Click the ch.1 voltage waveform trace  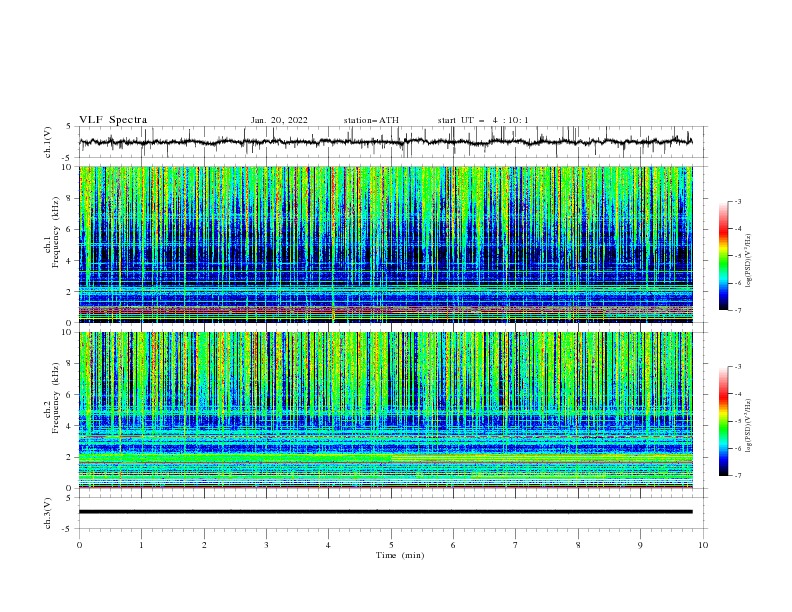pyautogui.click(x=386, y=142)
